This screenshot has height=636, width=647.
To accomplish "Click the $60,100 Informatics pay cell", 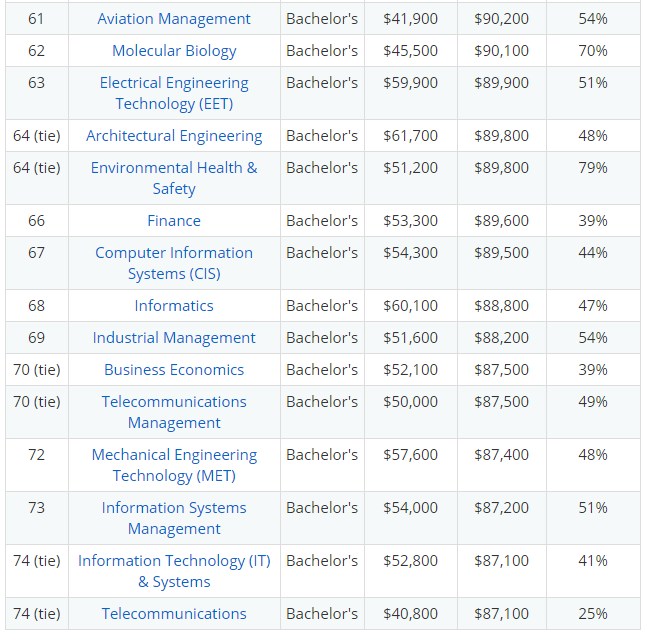I will coord(411,306).
